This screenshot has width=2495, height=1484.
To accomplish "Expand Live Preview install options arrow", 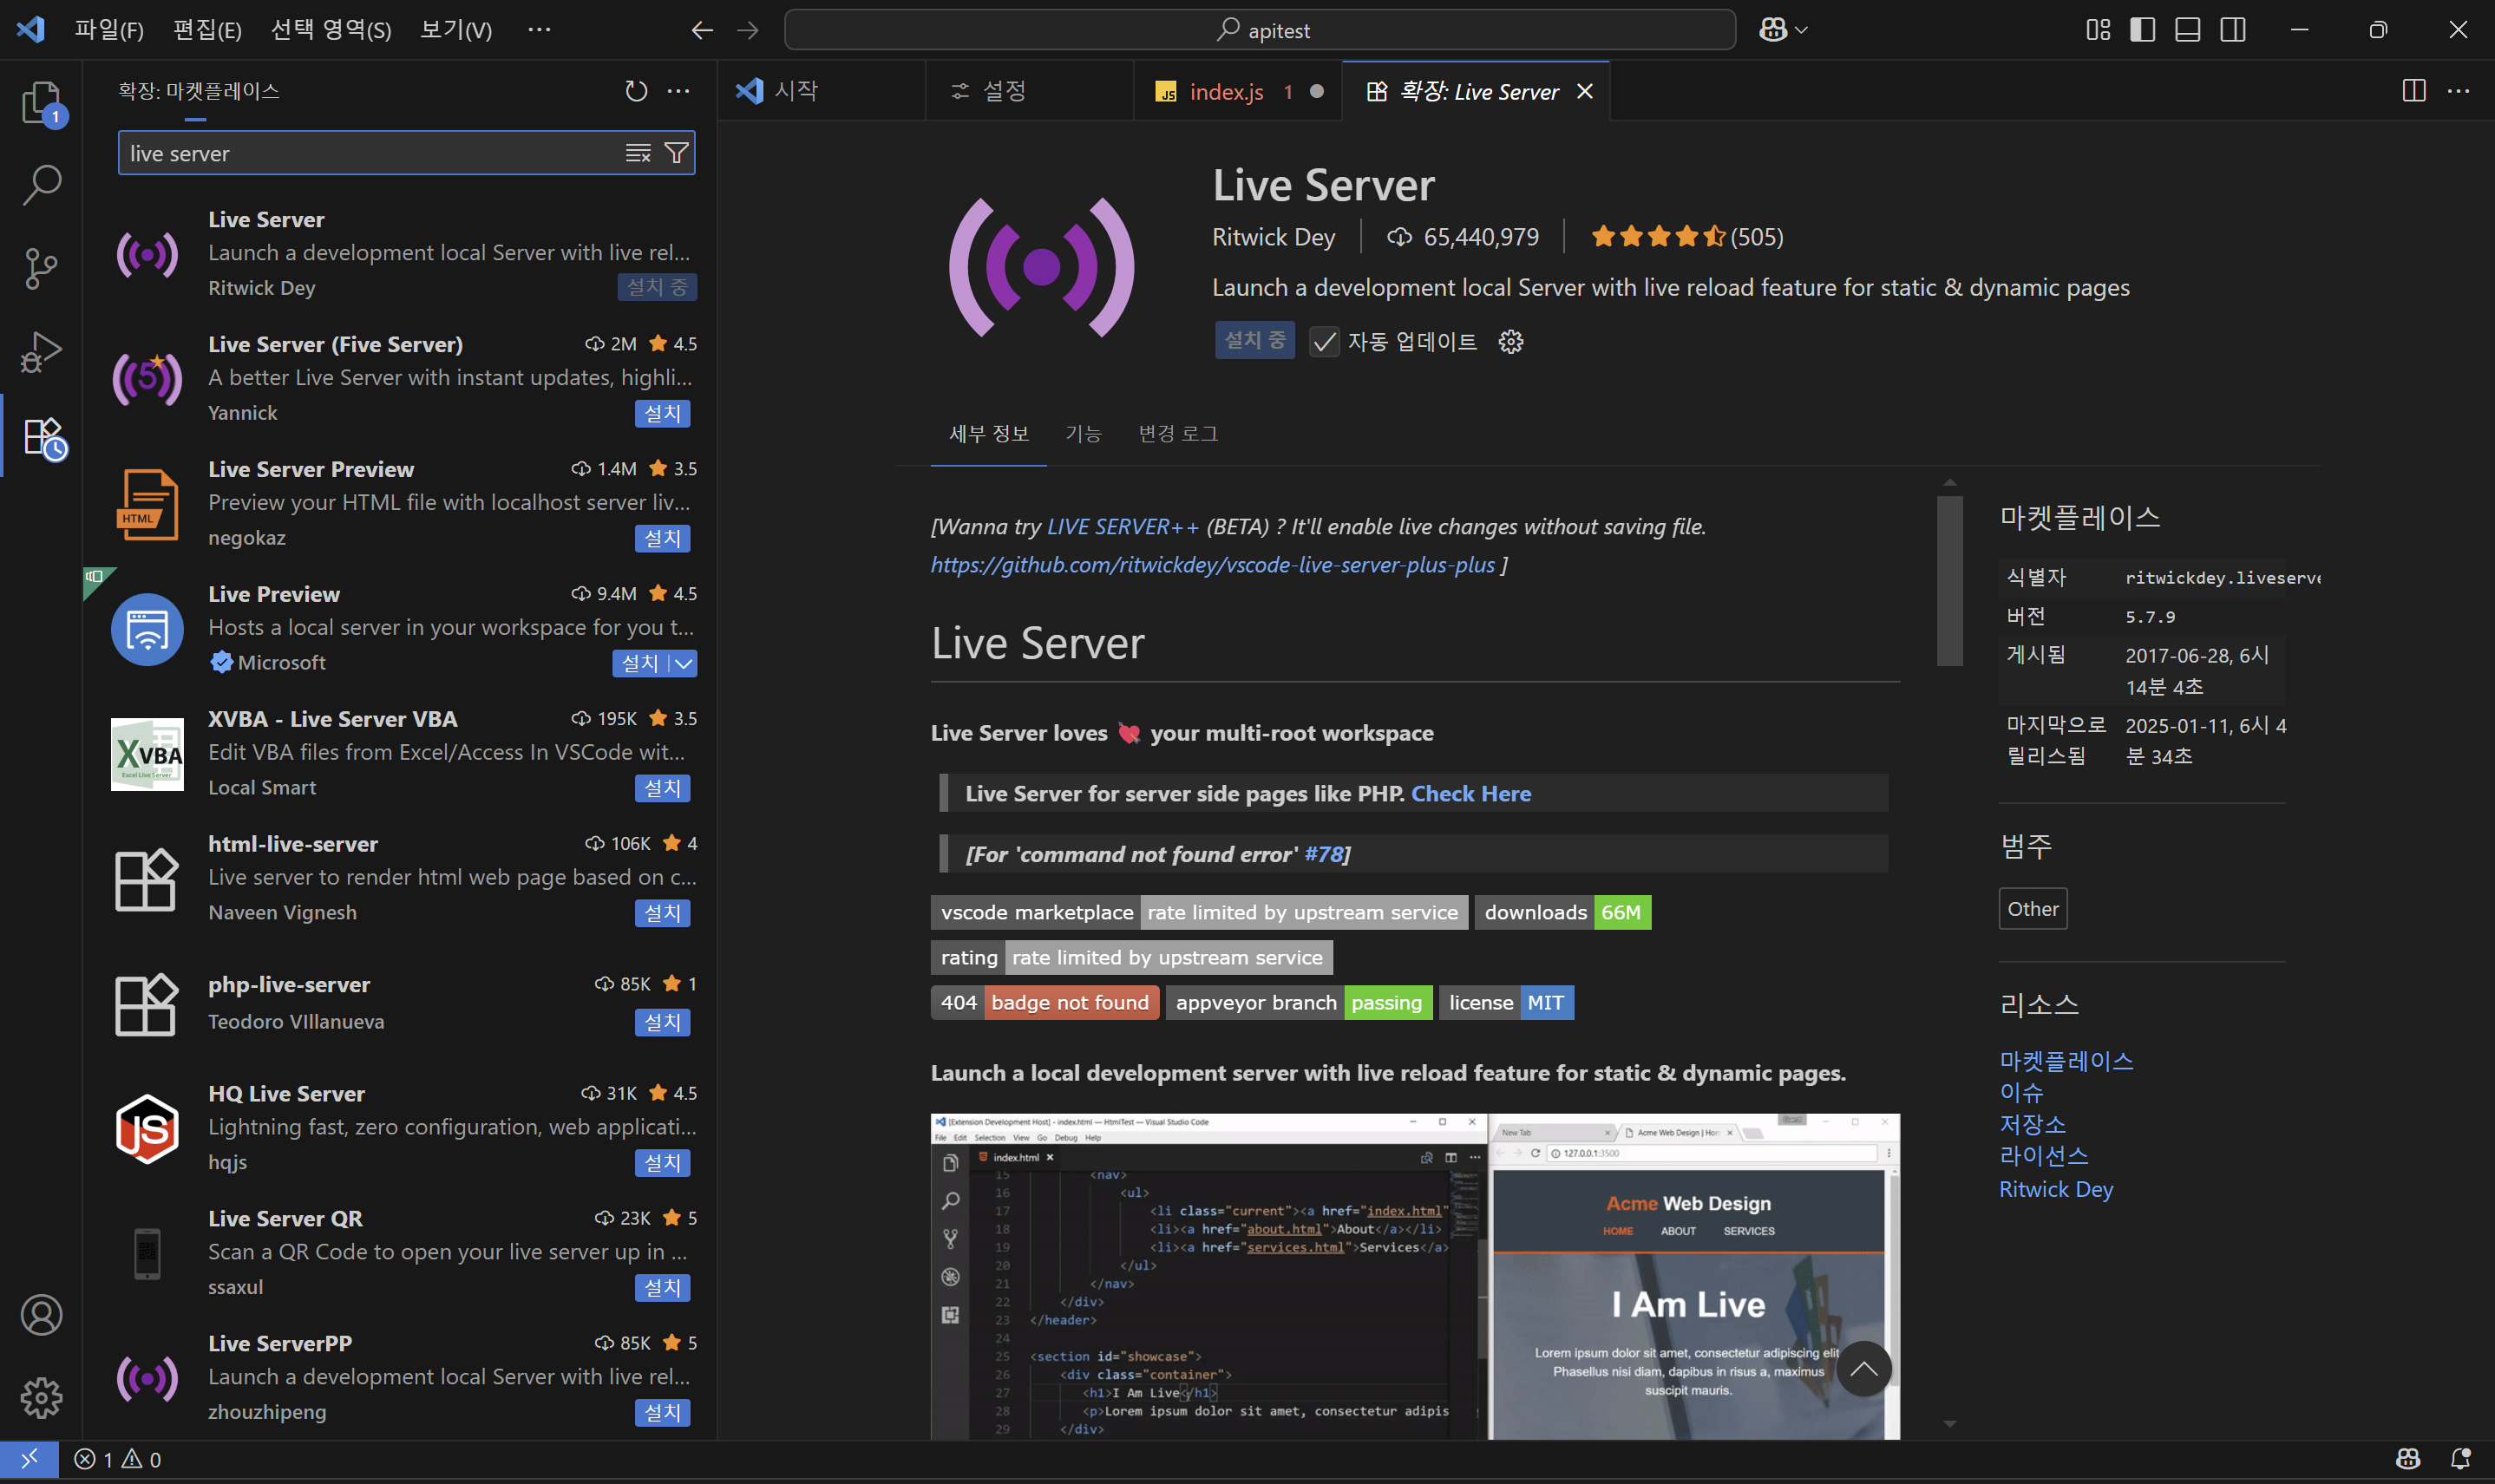I will (683, 663).
